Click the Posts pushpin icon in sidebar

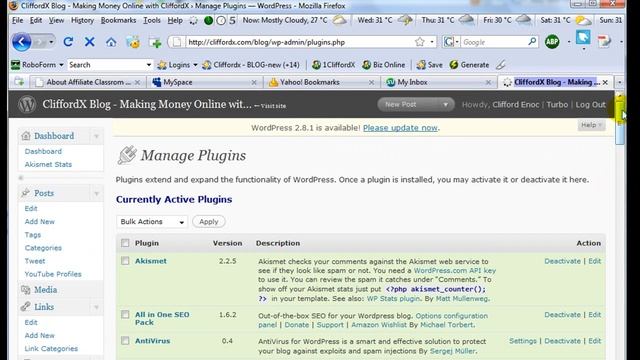[x=26, y=193]
